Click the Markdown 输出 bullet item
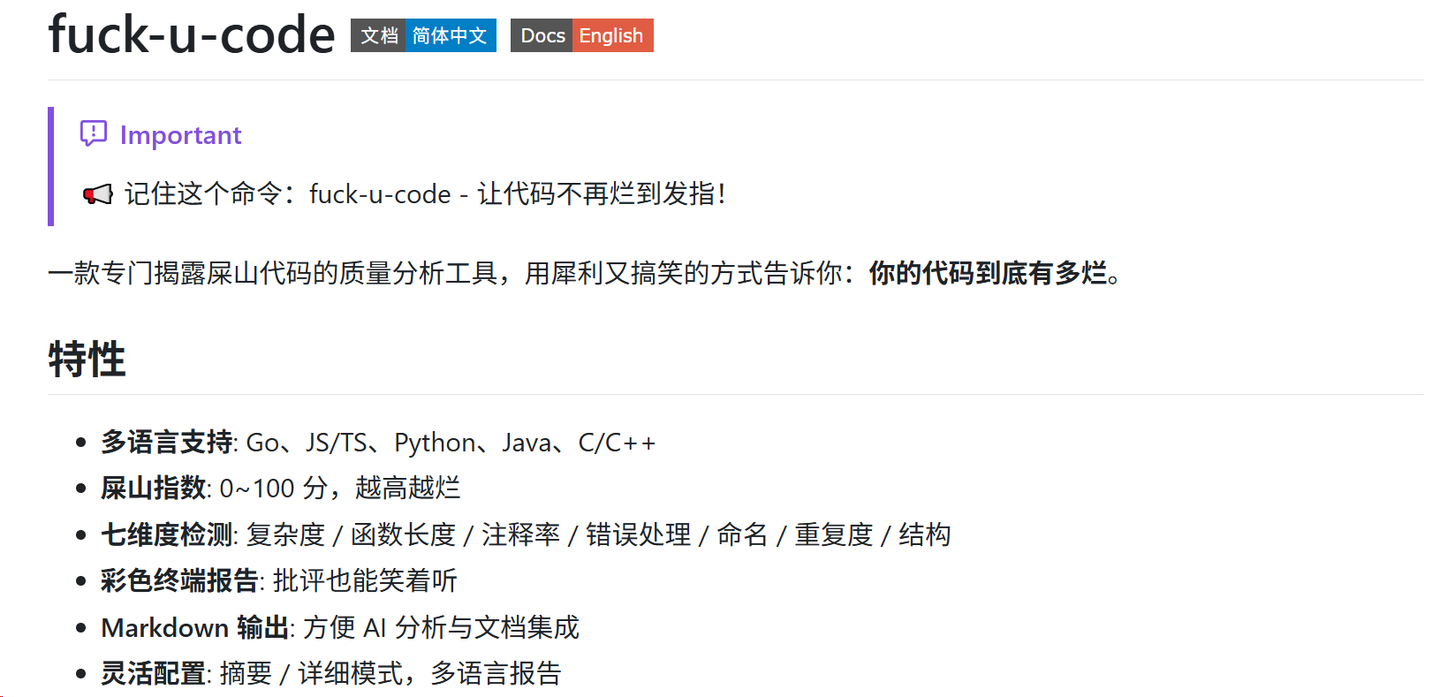1440x697 pixels. pos(194,627)
